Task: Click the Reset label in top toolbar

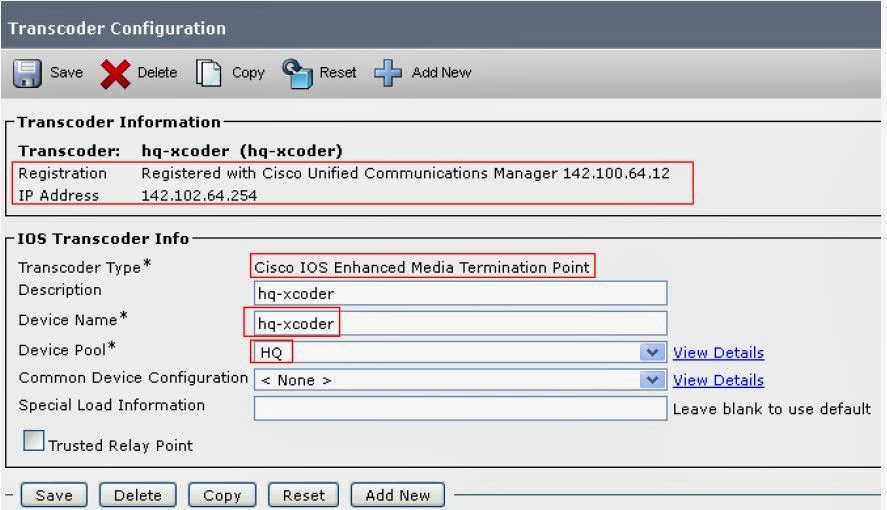Action: [x=338, y=72]
